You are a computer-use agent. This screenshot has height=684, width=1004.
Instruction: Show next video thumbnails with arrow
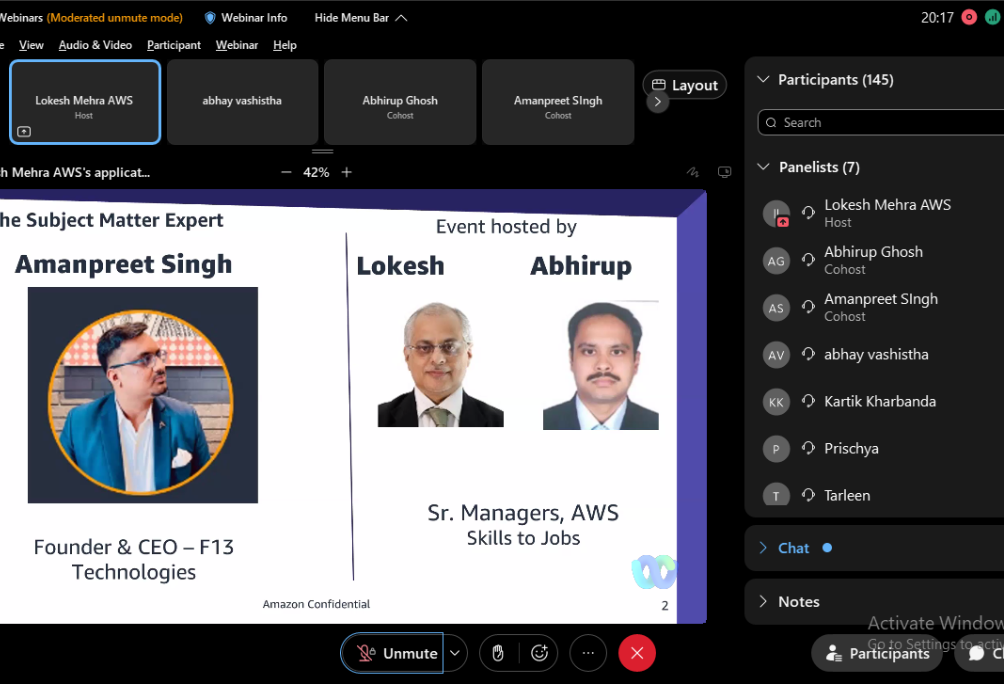click(657, 101)
